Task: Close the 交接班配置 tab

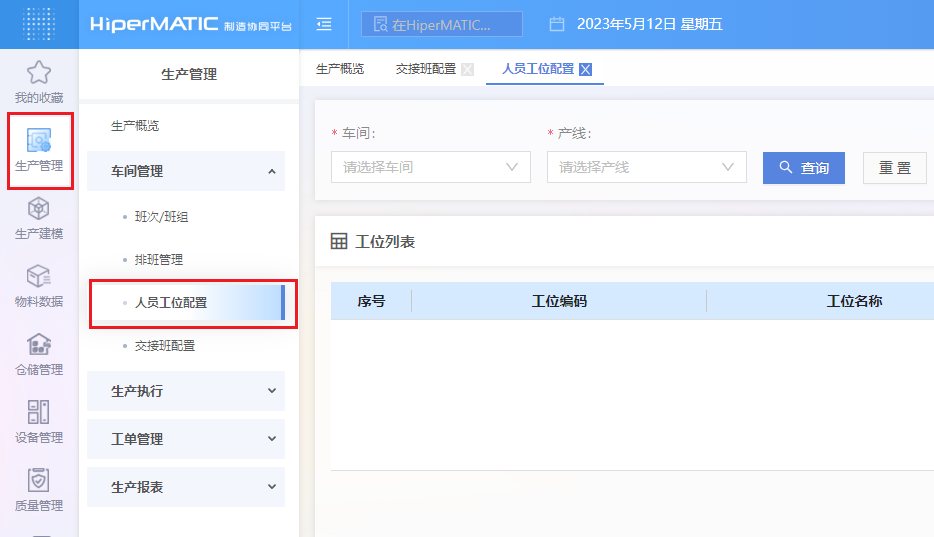Action: coord(468,70)
